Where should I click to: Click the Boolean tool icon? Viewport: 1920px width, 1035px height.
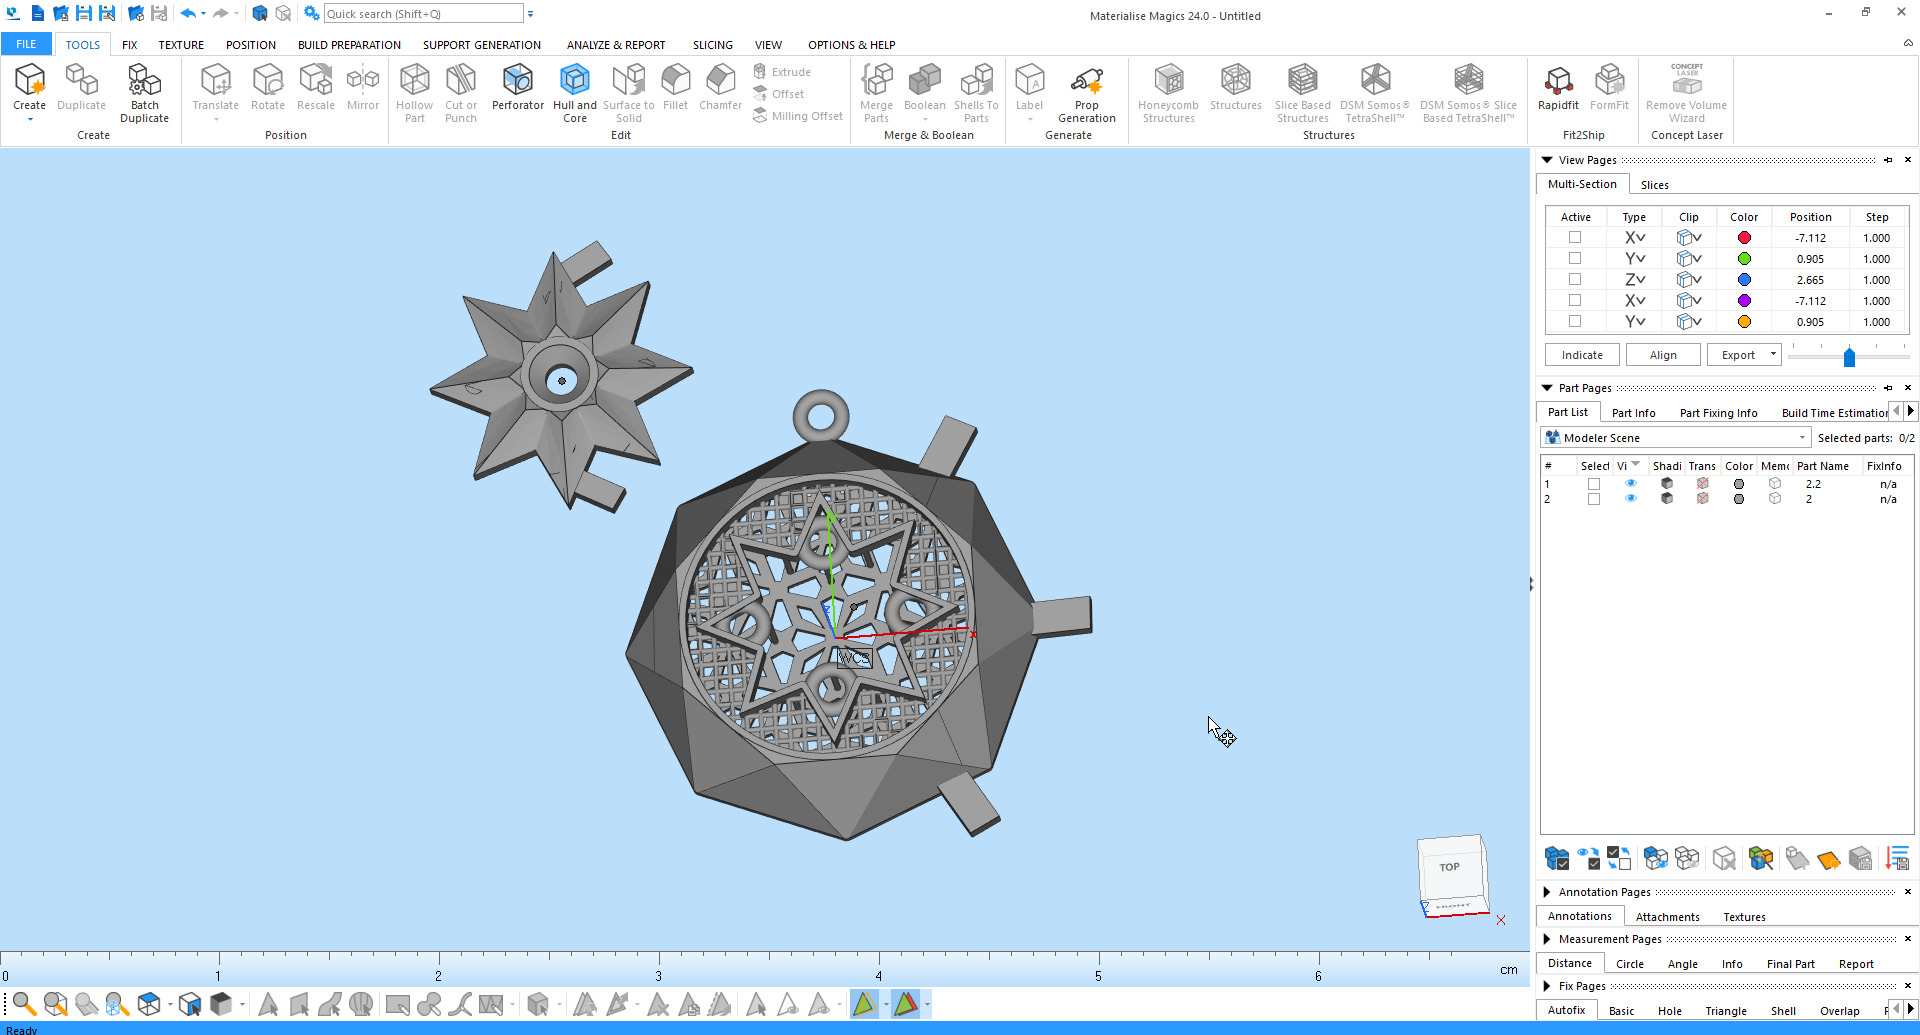tap(924, 79)
